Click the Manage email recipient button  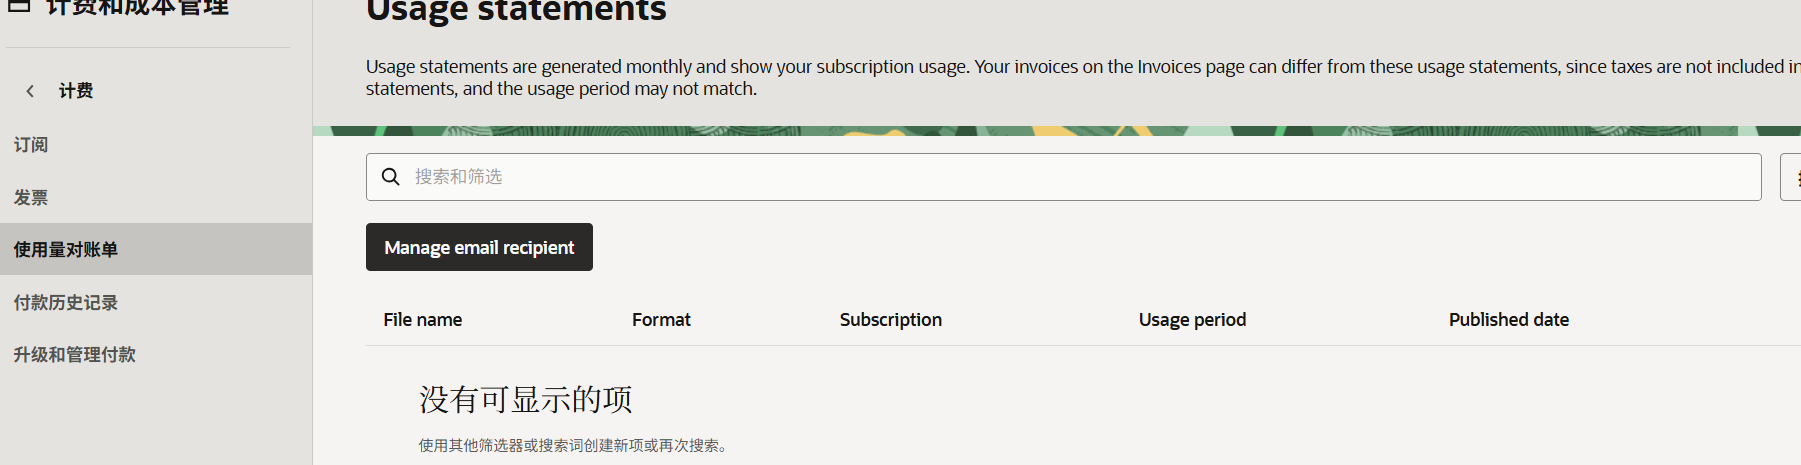point(479,247)
